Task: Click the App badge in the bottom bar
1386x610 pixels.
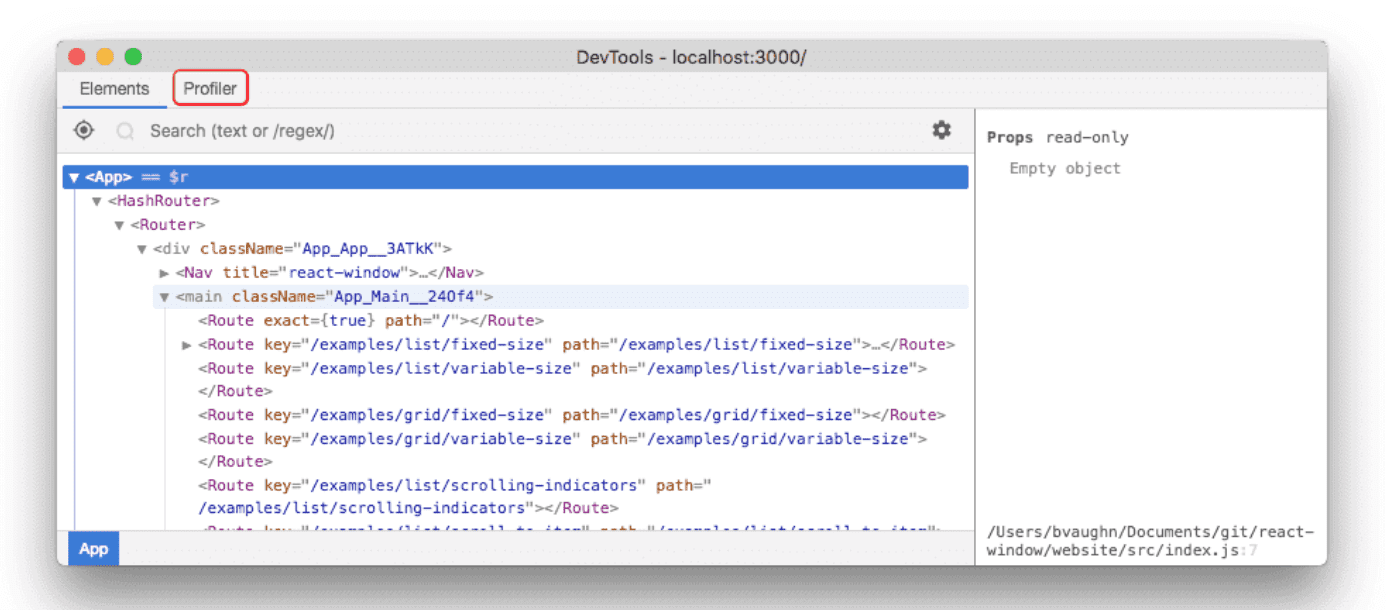Action: [x=93, y=548]
